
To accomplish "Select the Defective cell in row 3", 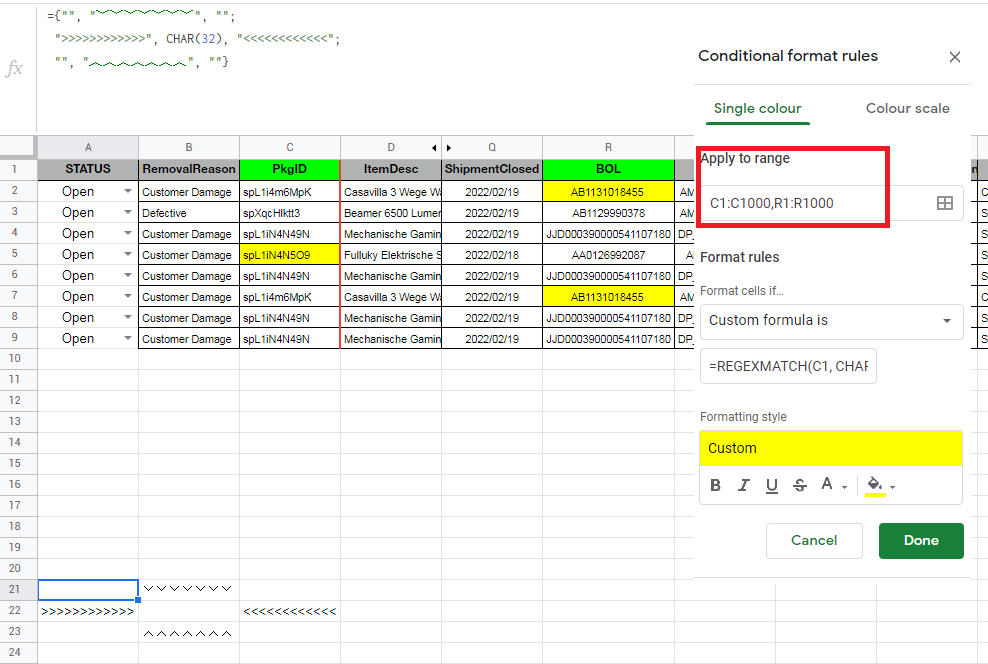I will tap(189, 213).
